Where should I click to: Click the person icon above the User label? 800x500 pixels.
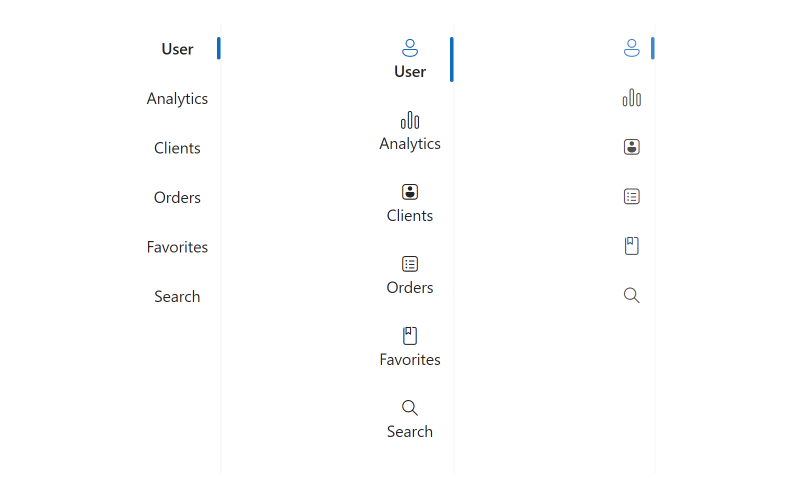[410, 48]
